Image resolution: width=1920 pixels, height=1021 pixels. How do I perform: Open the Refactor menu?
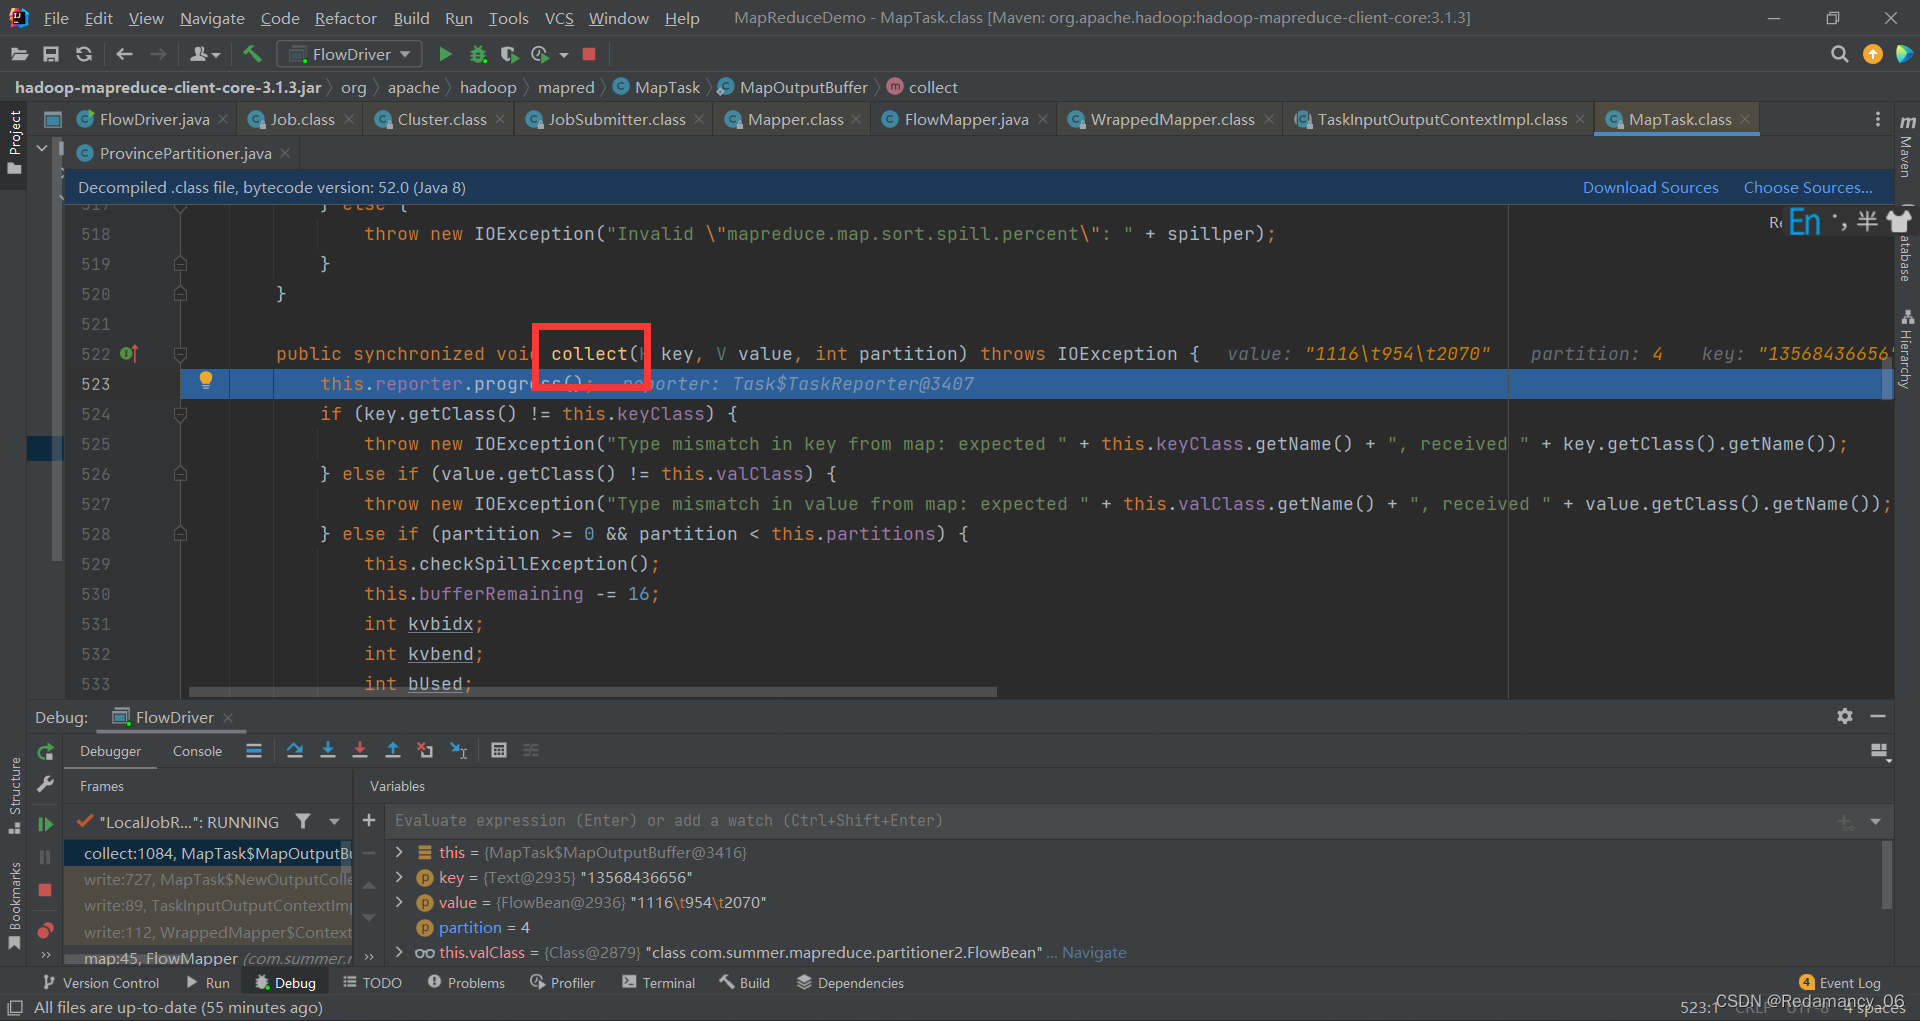(346, 18)
